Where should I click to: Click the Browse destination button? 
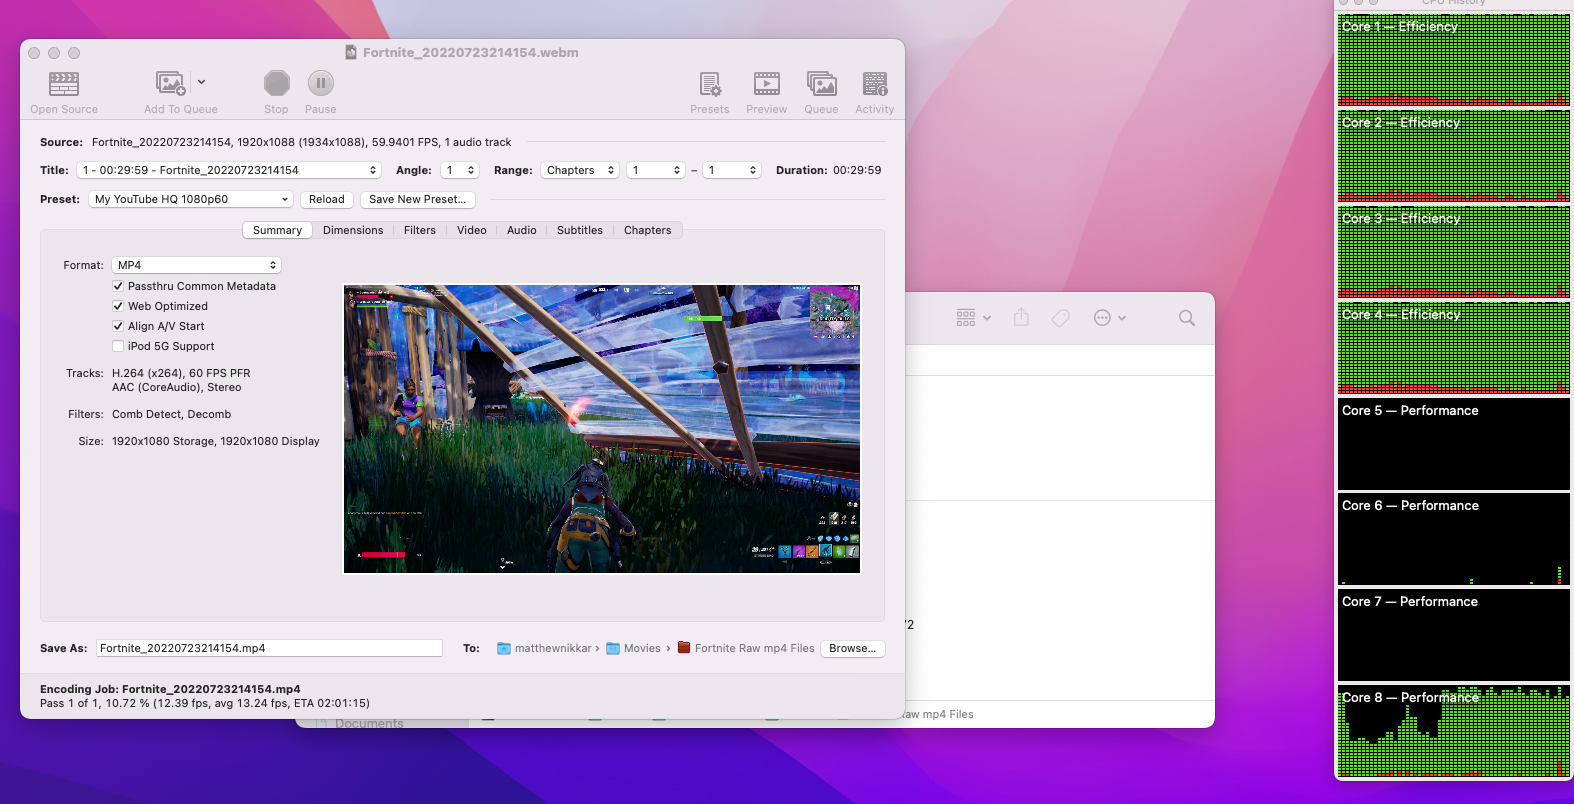852,648
